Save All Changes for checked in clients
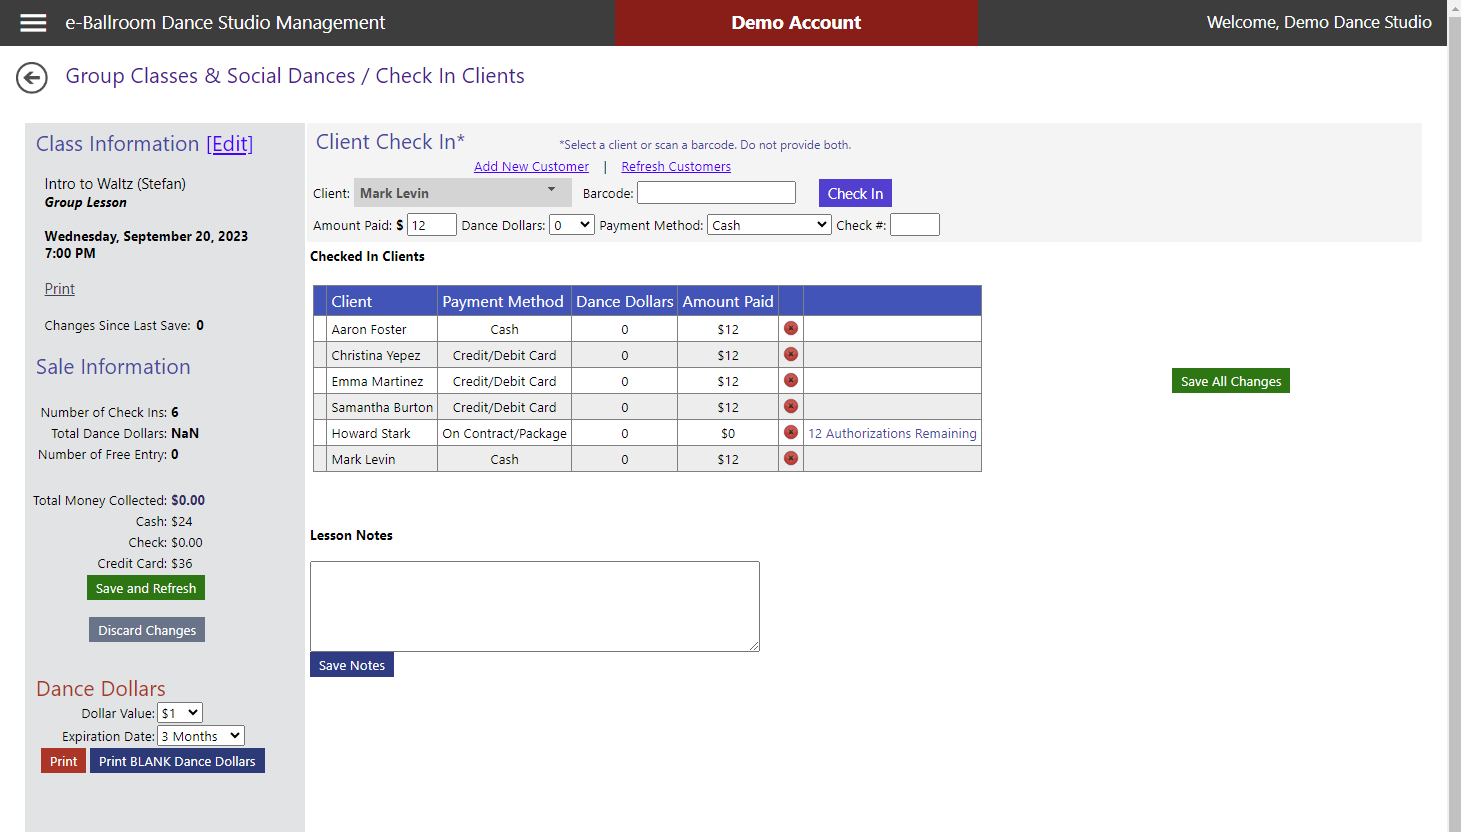The height and width of the screenshot is (832, 1461). (1230, 380)
